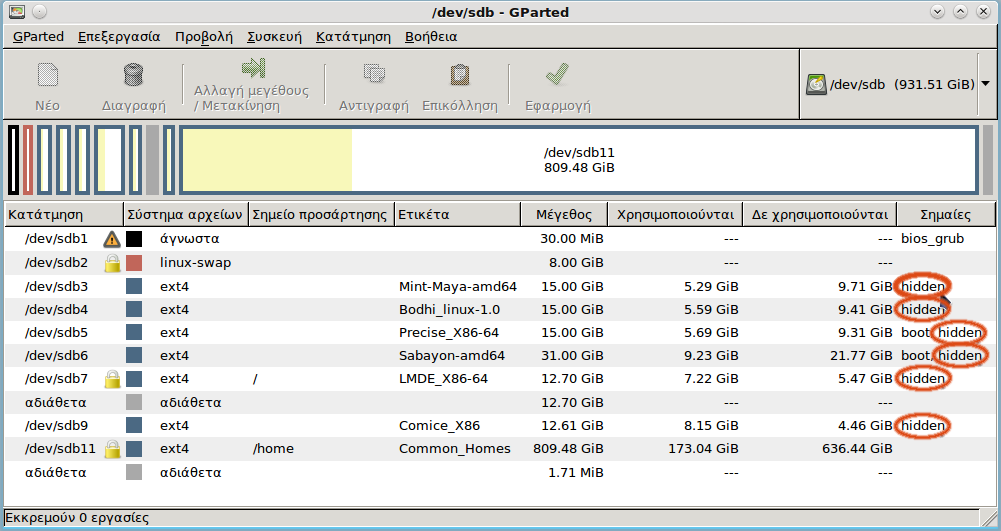Image resolution: width=1001 pixels, height=531 pixels.
Task: Click the linux-swap red color swatch
Action: 134,263
